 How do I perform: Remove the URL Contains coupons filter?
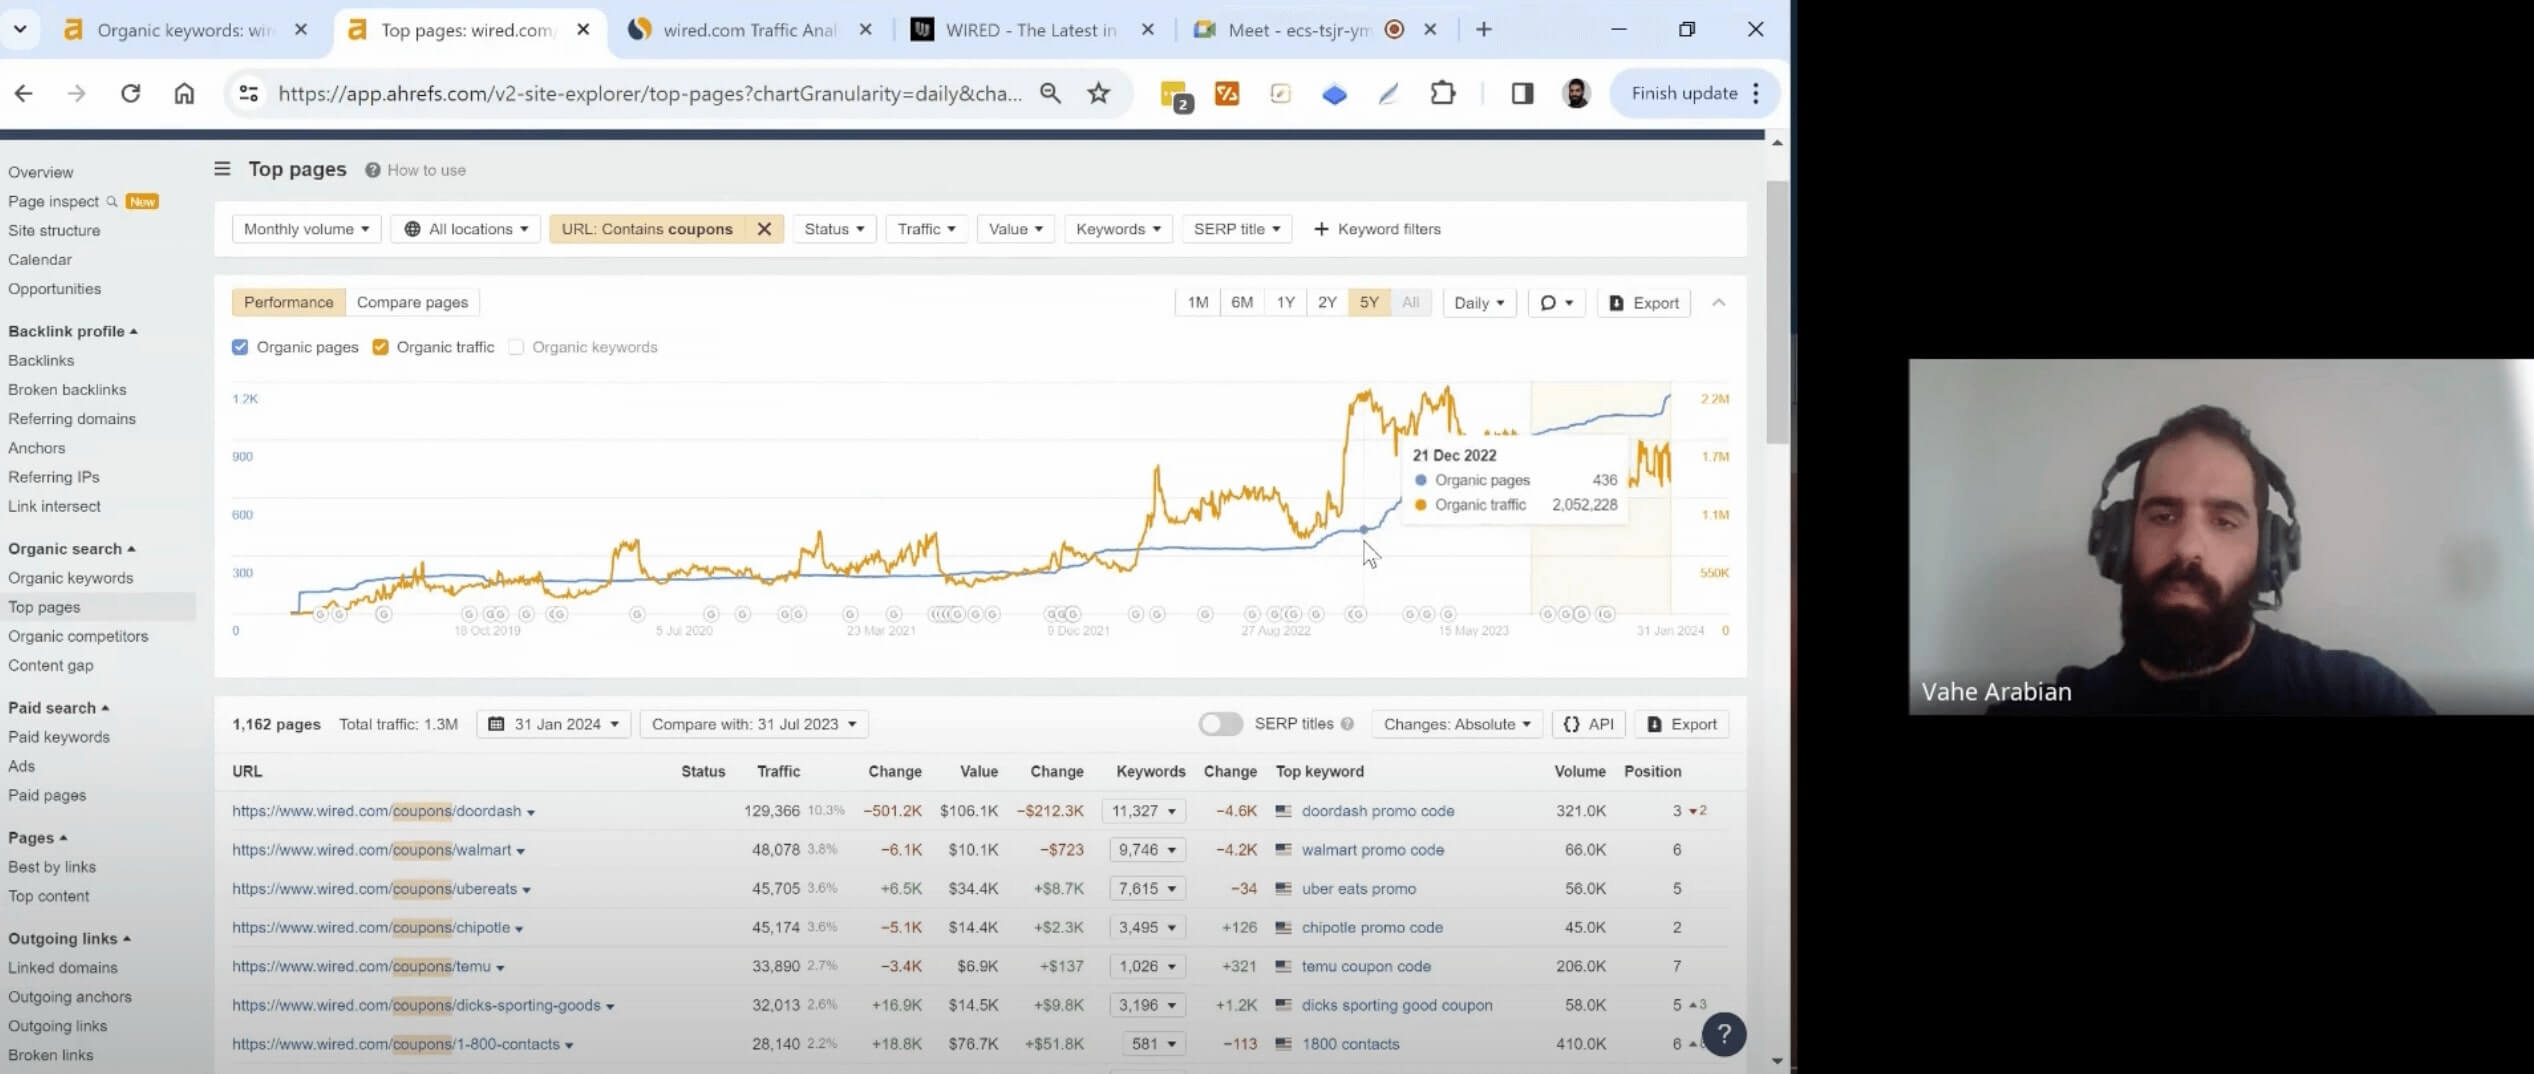click(x=764, y=229)
